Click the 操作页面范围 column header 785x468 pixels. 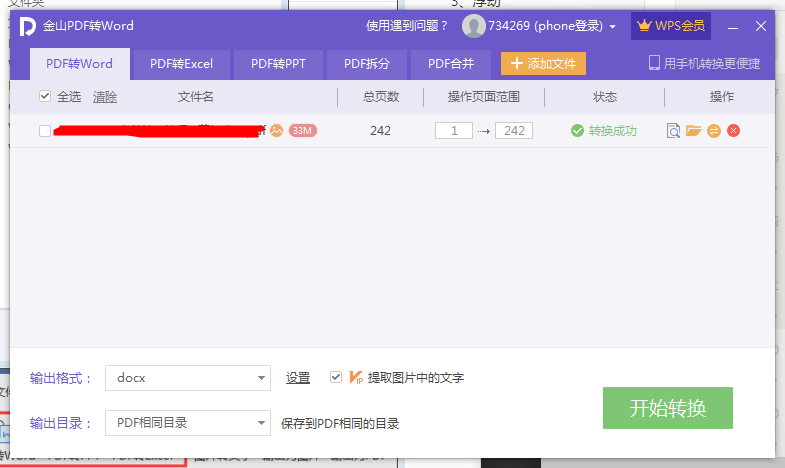click(484, 97)
